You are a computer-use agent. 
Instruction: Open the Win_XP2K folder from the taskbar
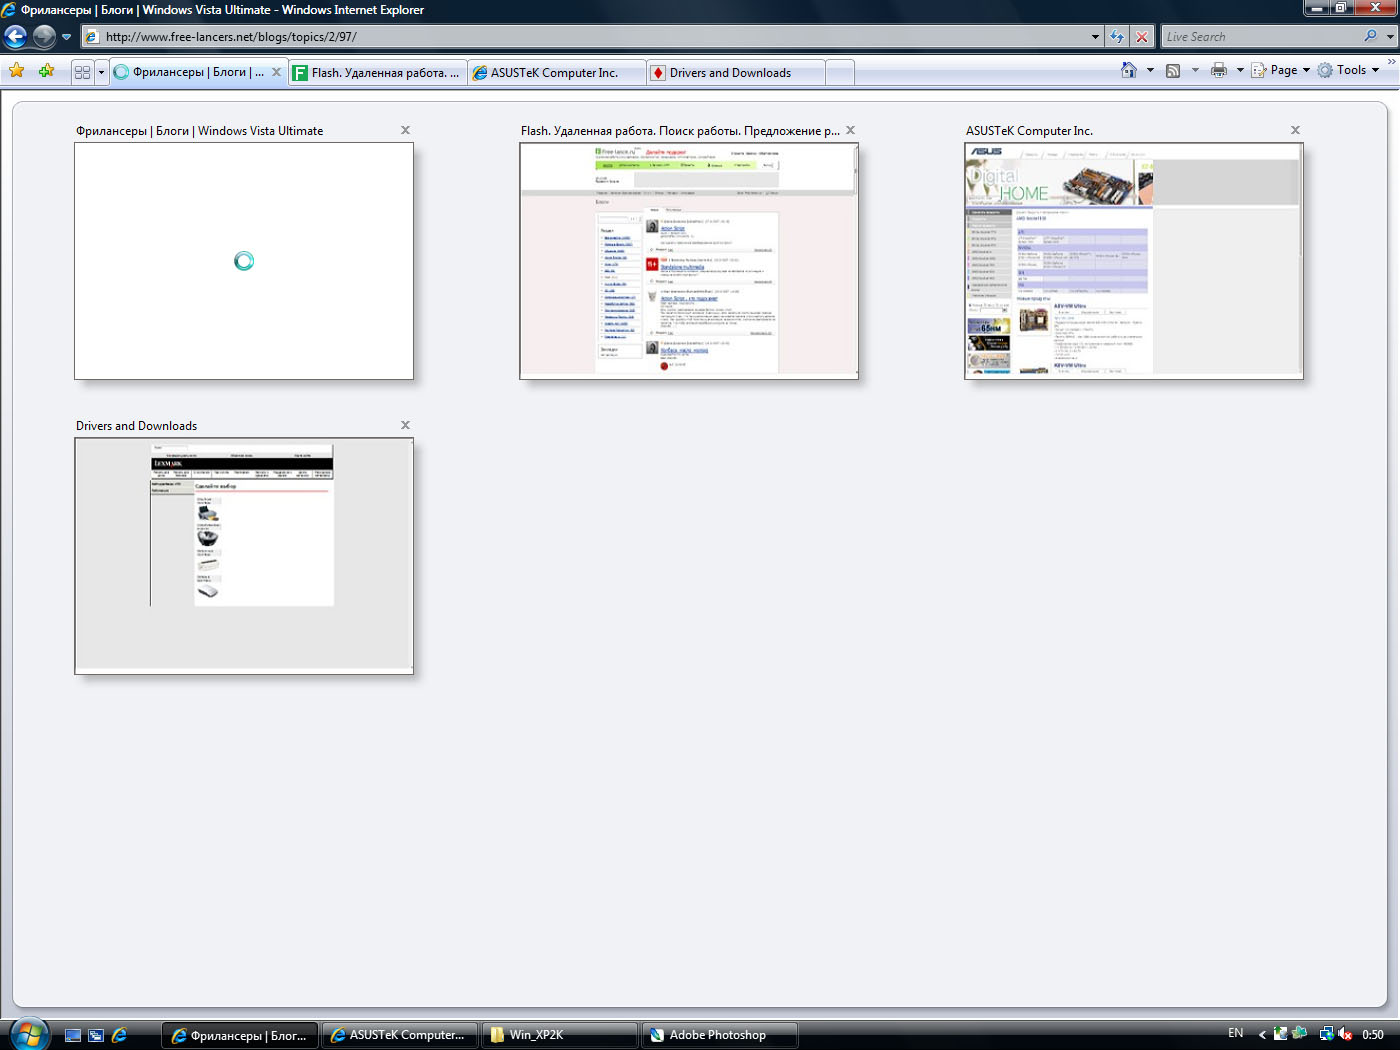[x=560, y=1035]
